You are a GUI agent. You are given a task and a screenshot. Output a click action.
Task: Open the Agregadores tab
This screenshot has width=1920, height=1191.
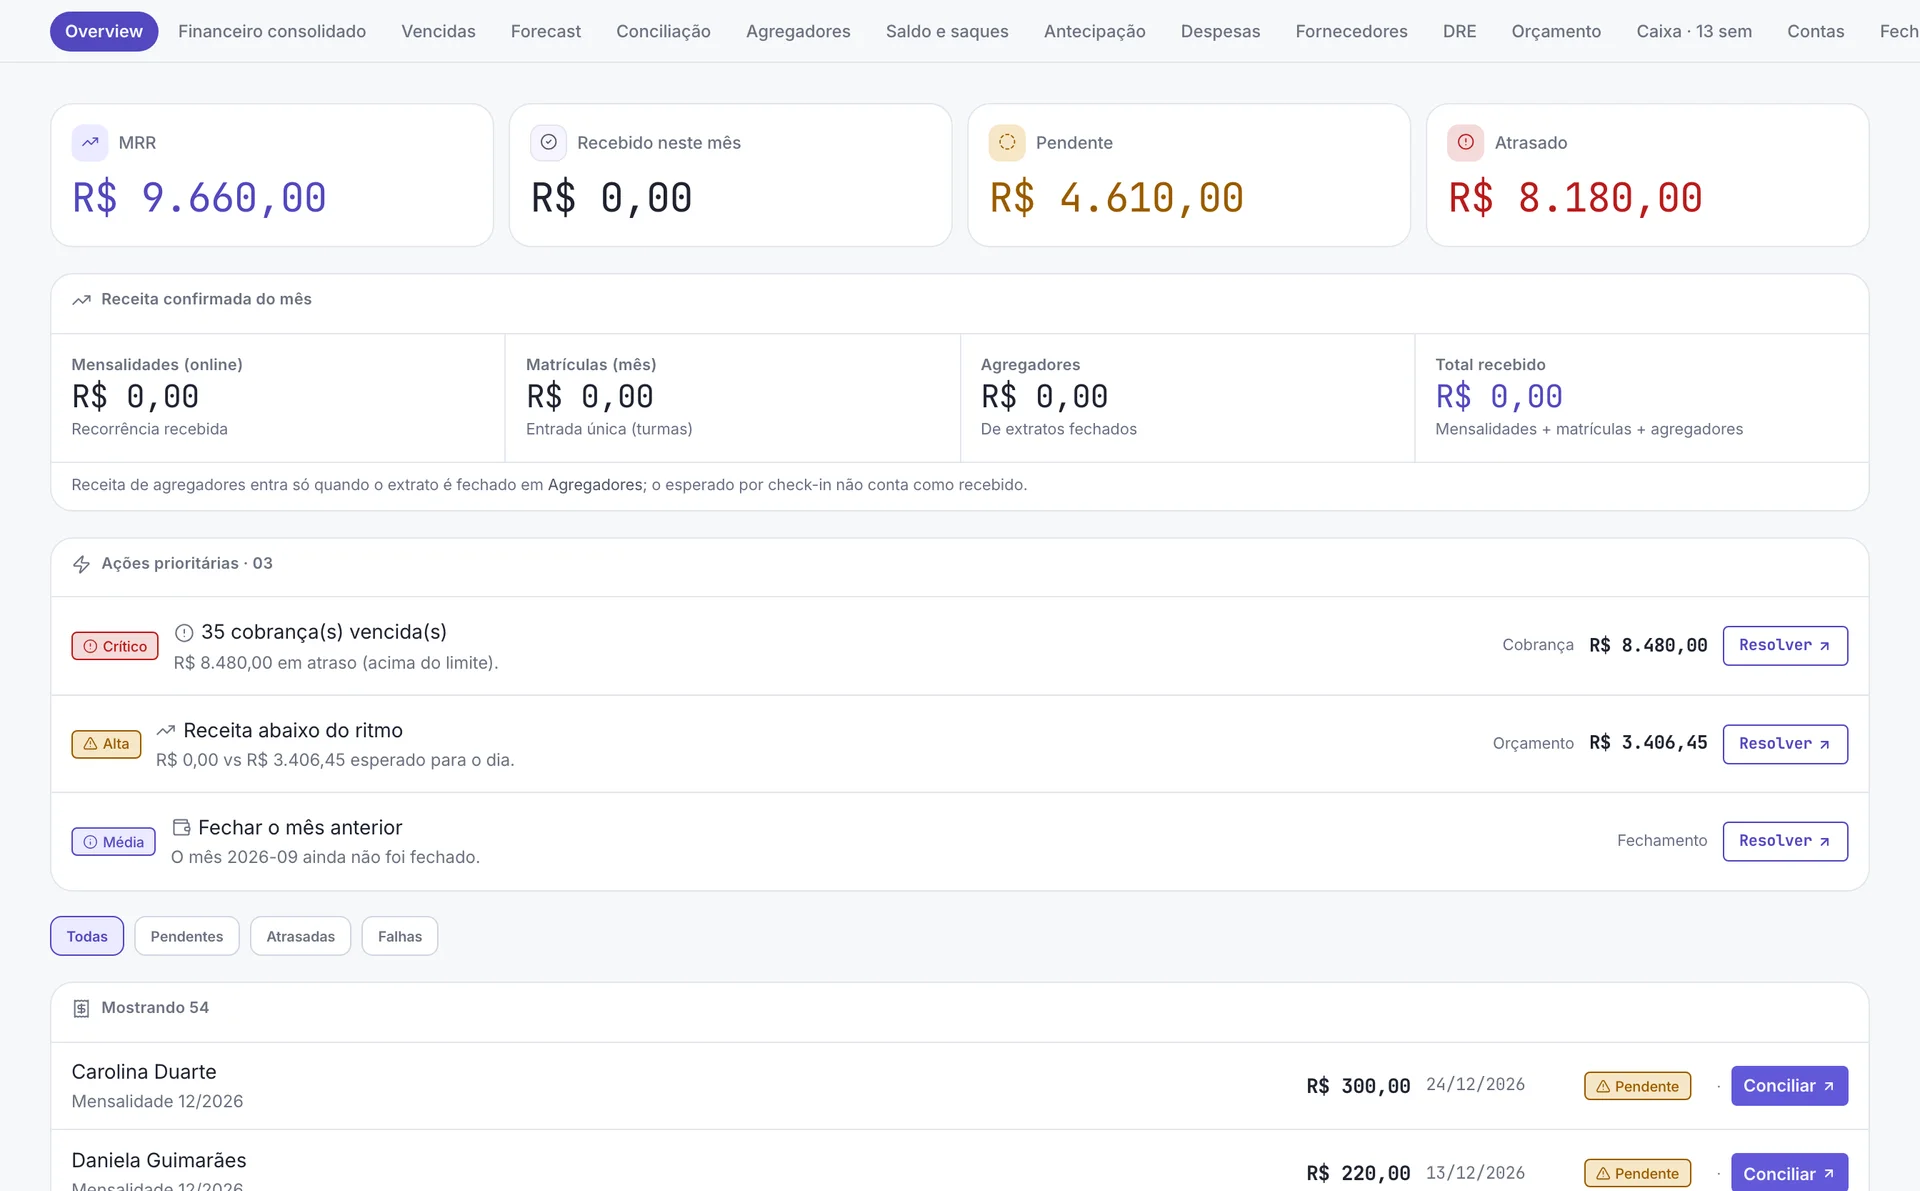click(x=798, y=31)
